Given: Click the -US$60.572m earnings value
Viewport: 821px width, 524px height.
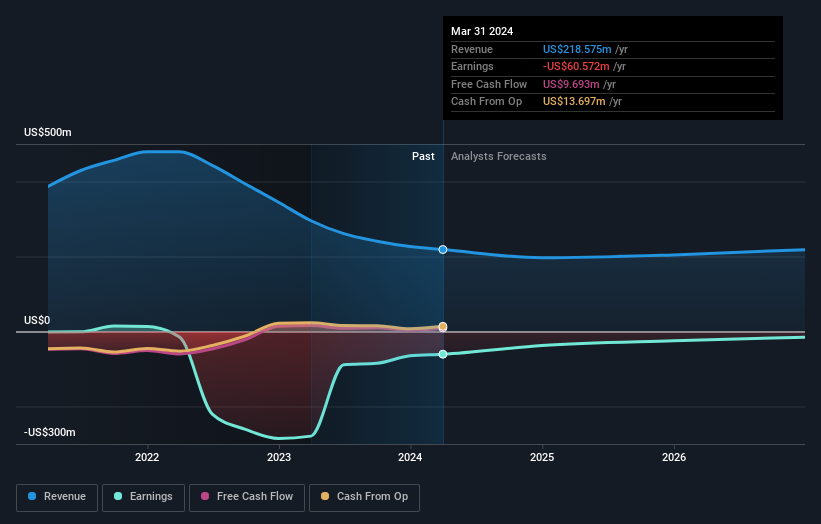Looking at the screenshot, I should pos(576,66).
